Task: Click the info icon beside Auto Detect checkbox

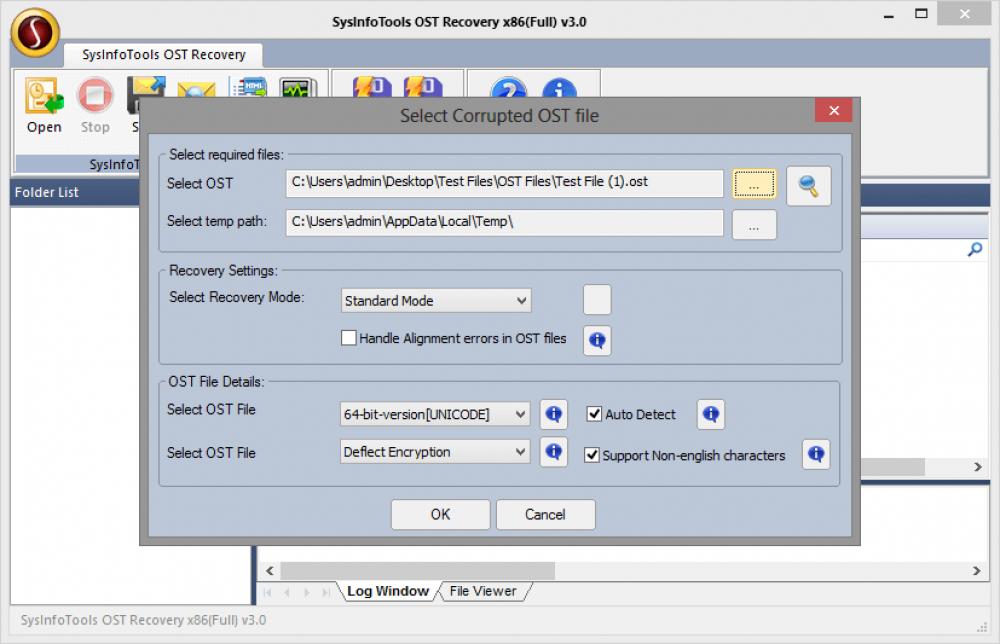Action: 710,413
